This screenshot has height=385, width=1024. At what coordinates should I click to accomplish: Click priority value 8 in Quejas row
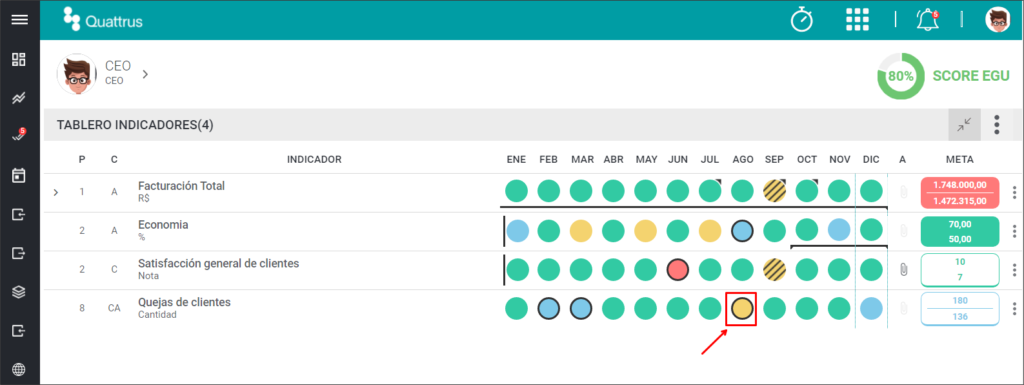pyautogui.click(x=82, y=308)
